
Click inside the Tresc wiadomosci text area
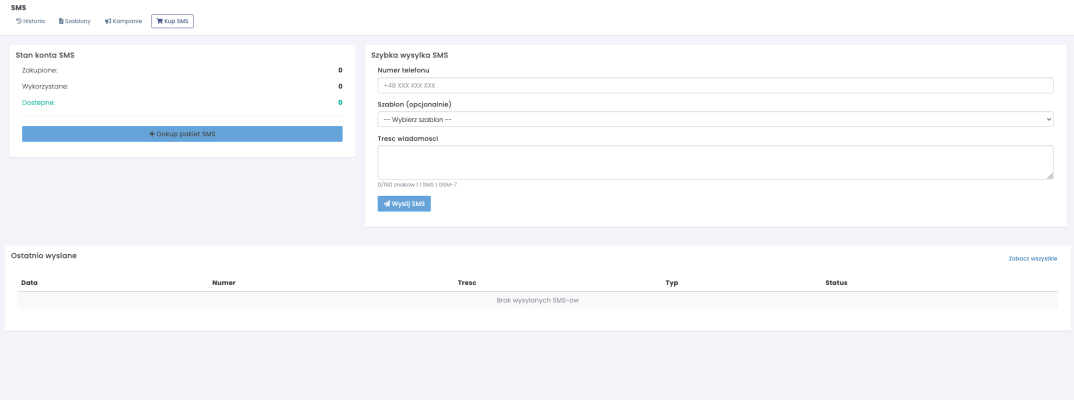click(715, 162)
